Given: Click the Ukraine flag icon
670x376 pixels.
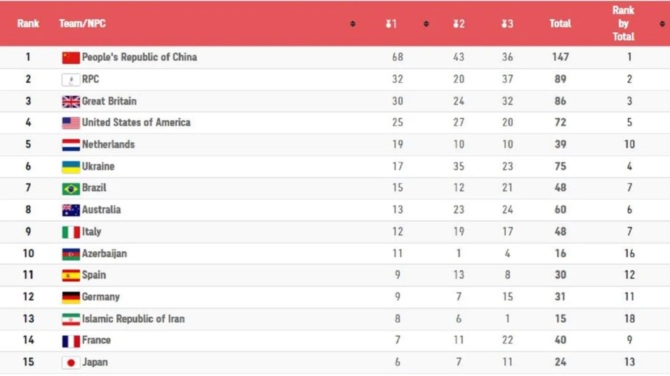Looking at the screenshot, I should (71, 167).
